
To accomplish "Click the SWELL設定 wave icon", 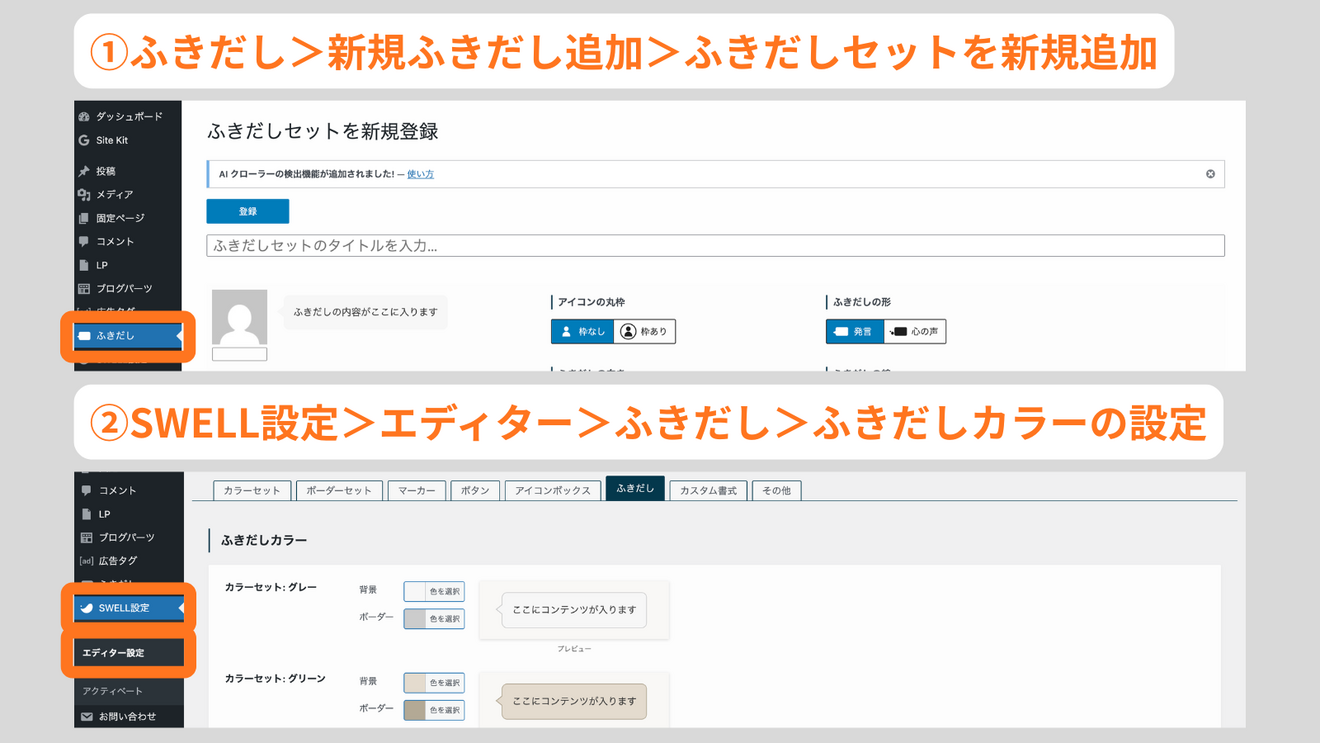I will click(x=87, y=608).
